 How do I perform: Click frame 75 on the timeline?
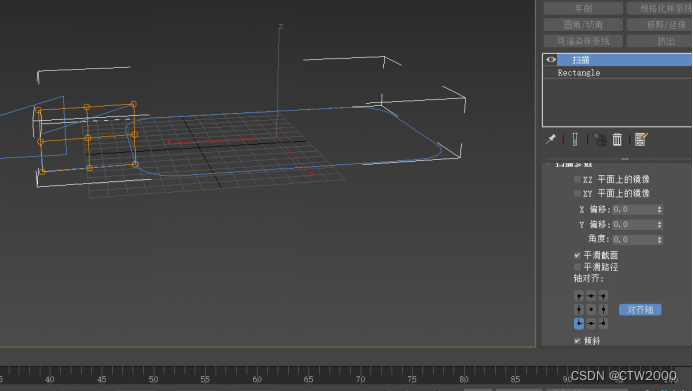[x=412, y=379]
